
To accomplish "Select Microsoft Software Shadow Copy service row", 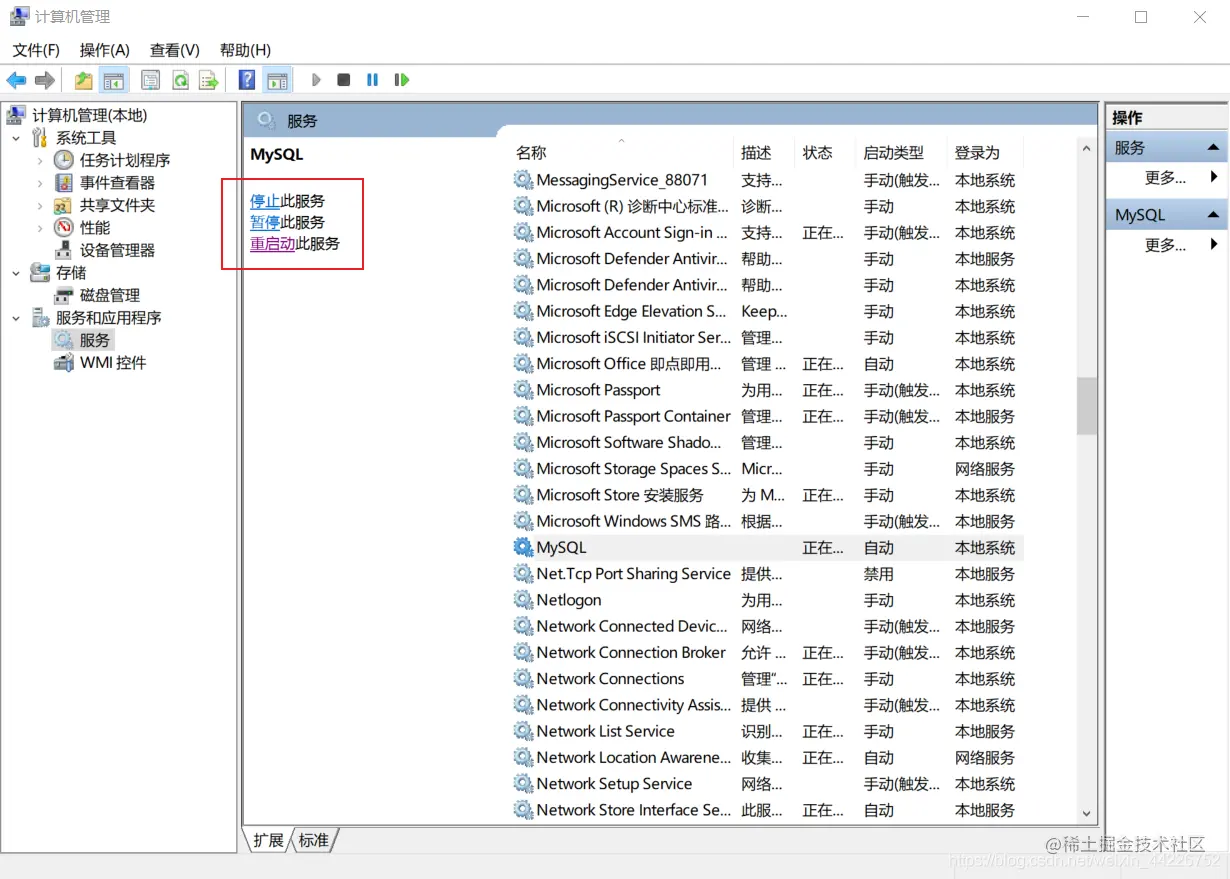I will coord(767,442).
